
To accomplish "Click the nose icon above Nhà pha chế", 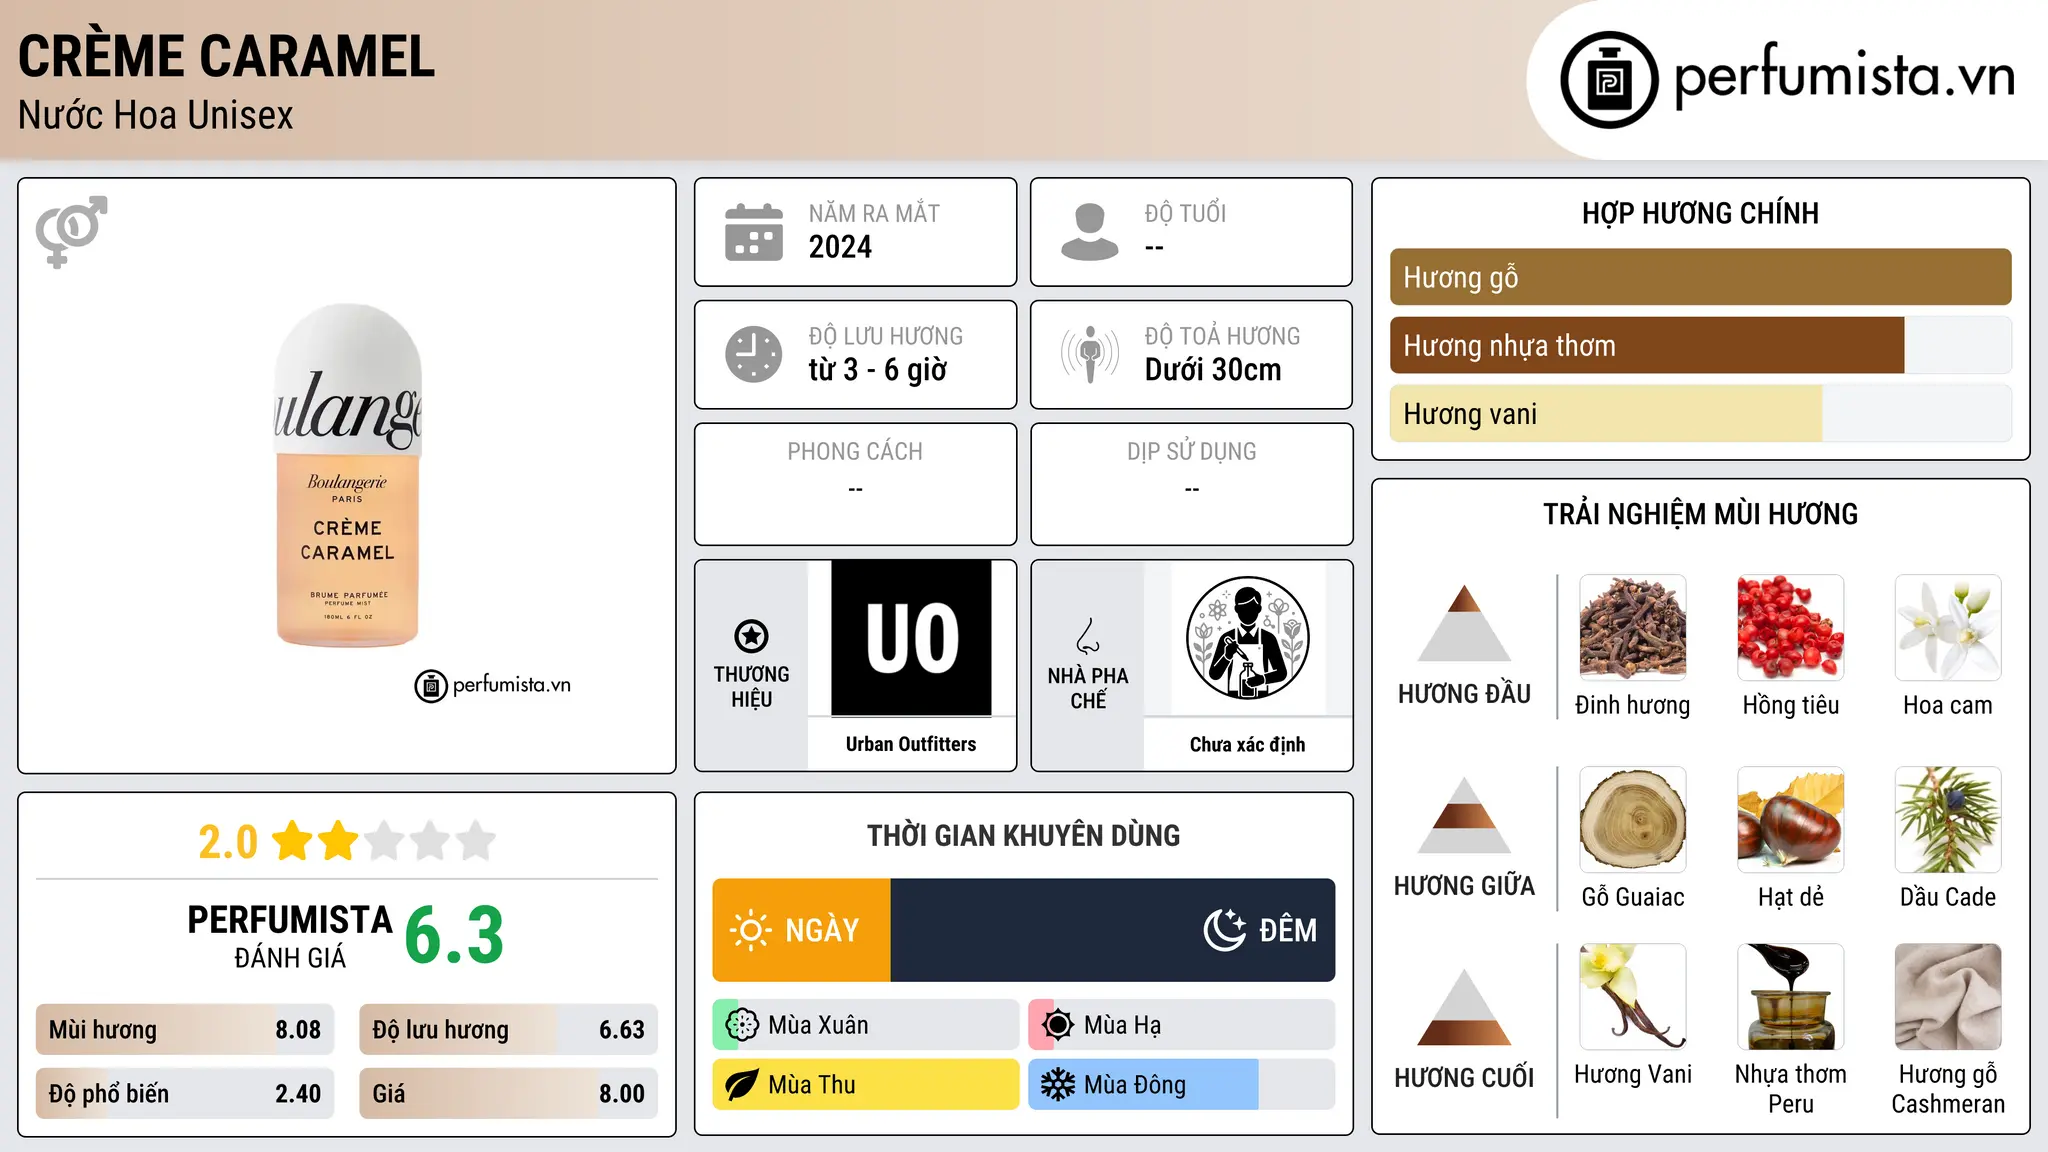I will click(1088, 636).
